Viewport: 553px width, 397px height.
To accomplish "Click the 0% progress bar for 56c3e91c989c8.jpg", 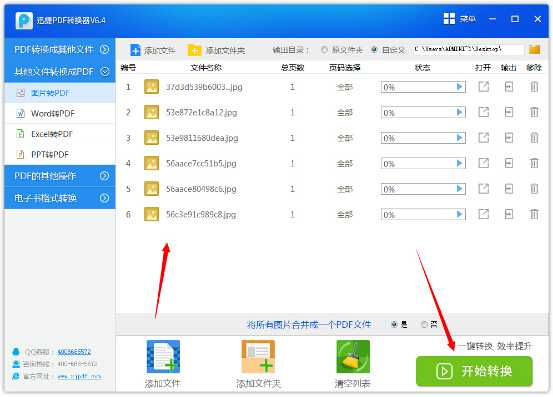I will pyautogui.click(x=423, y=214).
